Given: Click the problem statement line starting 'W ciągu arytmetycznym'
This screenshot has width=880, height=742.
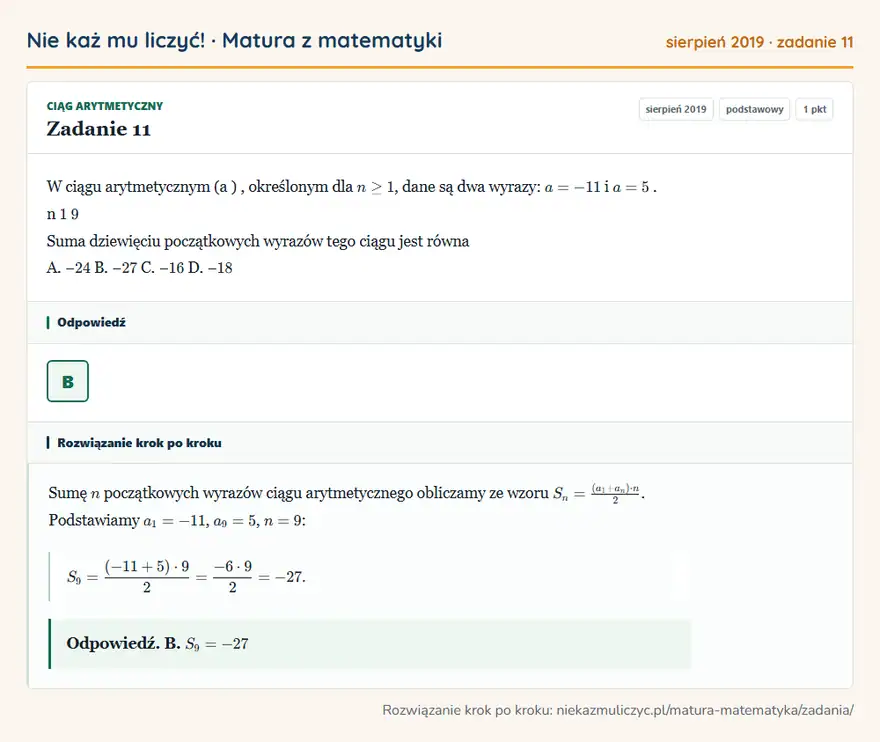Looking at the screenshot, I should (x=351, y=187).
